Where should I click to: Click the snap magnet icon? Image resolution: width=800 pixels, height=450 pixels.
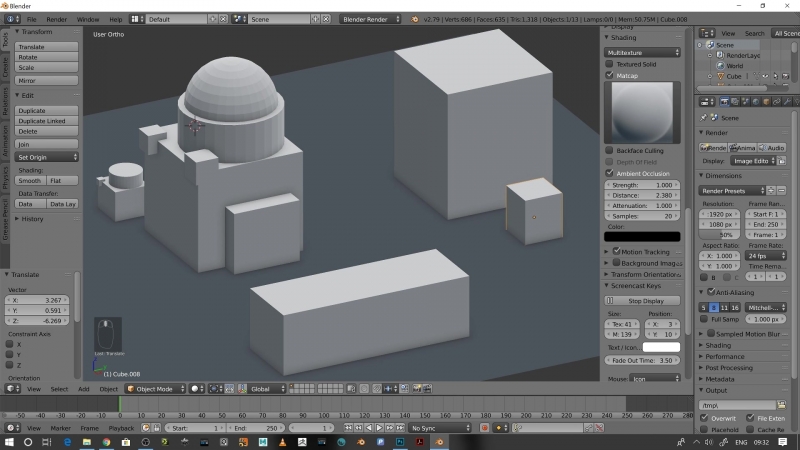[377, 389]
